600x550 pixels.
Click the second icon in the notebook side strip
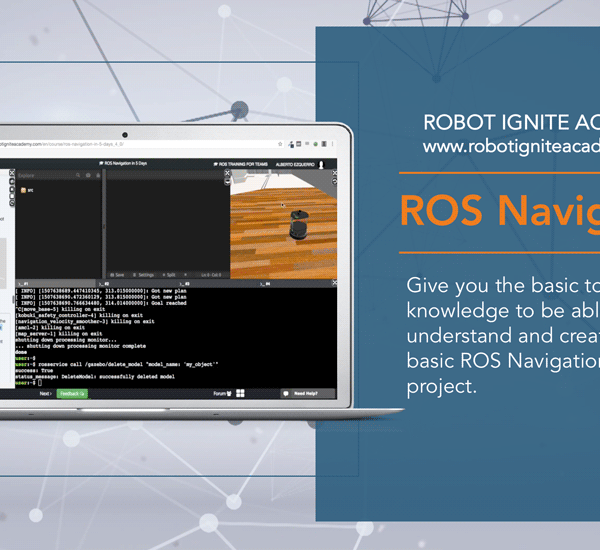click(12, 181)
